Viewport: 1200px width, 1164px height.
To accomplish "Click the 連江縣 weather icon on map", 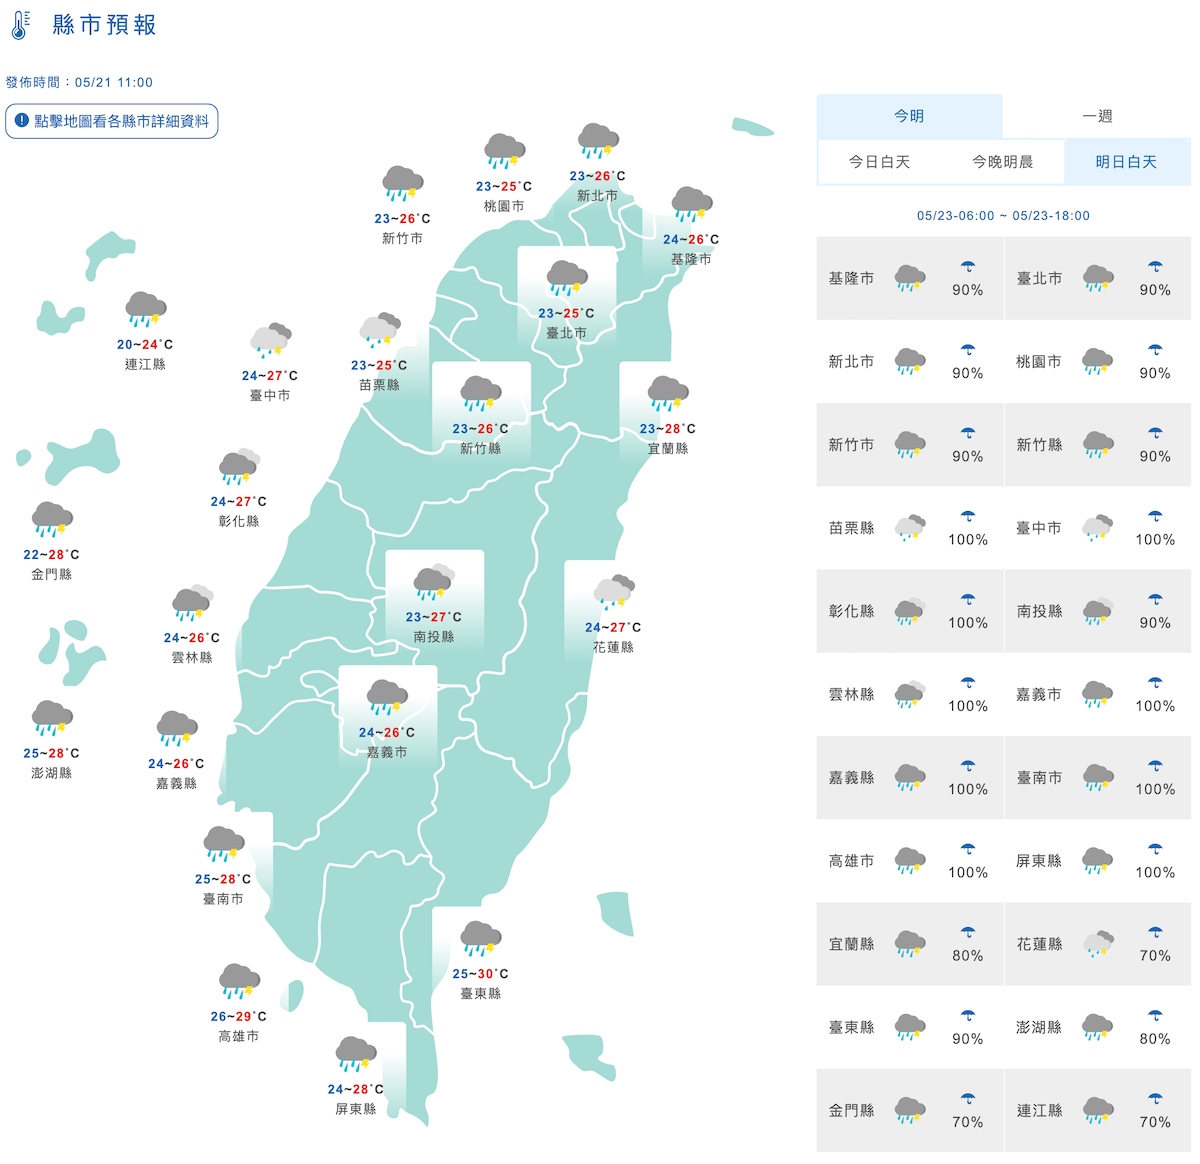I will (145, 309).
